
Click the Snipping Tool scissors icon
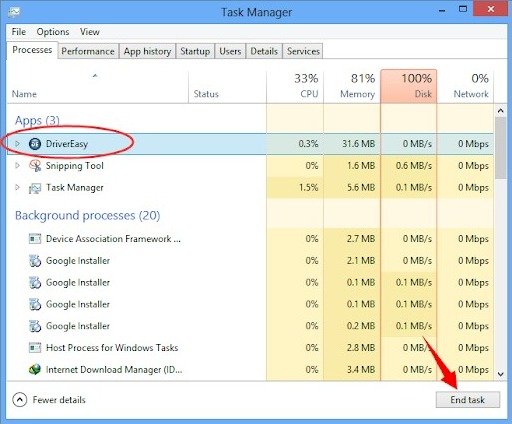pyautogui.click(x=35, y=166)
